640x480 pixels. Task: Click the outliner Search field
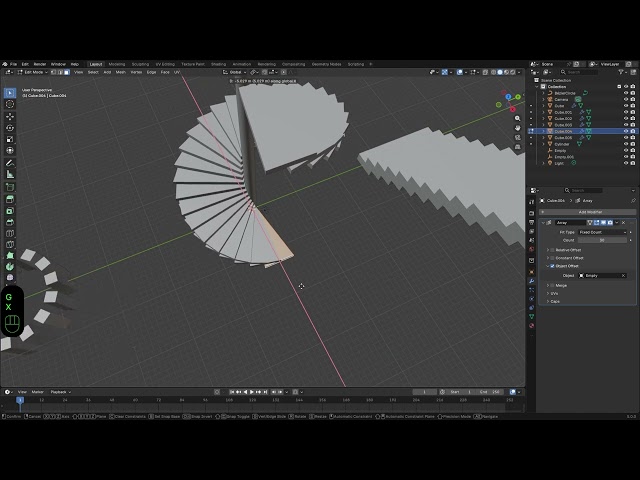click(x=580, y=72)
